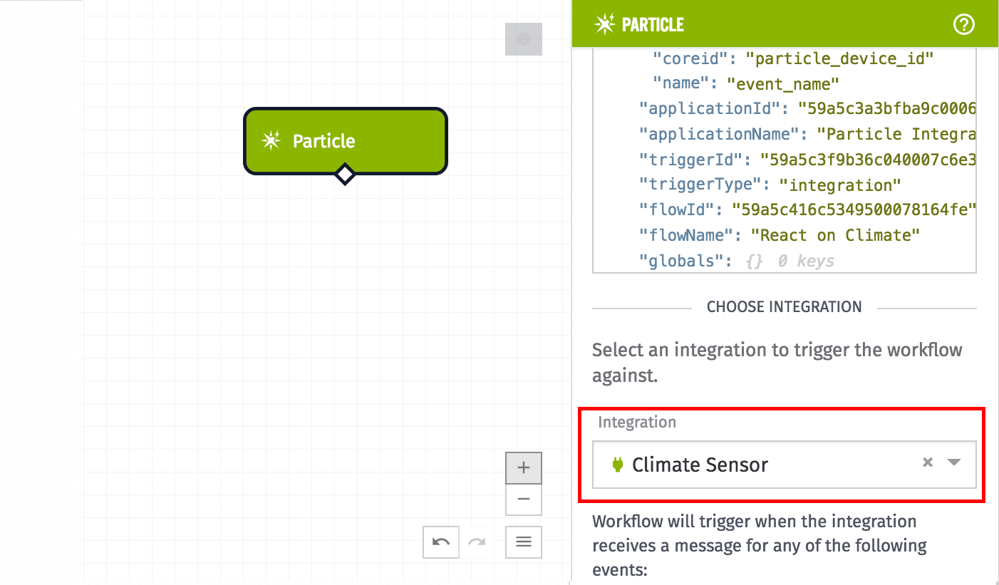This screenshot has height=585, width=999.
Task: Click the debug bug icon on canvas
Action: (x=523, y=39)
